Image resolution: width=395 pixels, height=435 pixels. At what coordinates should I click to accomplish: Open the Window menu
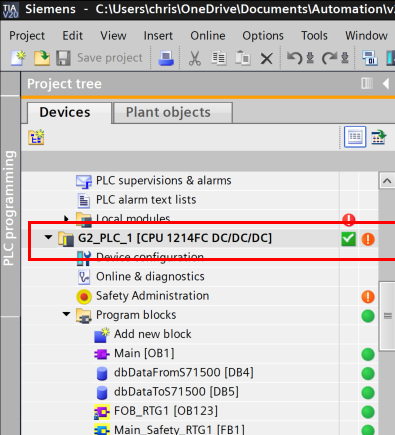[x=366, y=35]
